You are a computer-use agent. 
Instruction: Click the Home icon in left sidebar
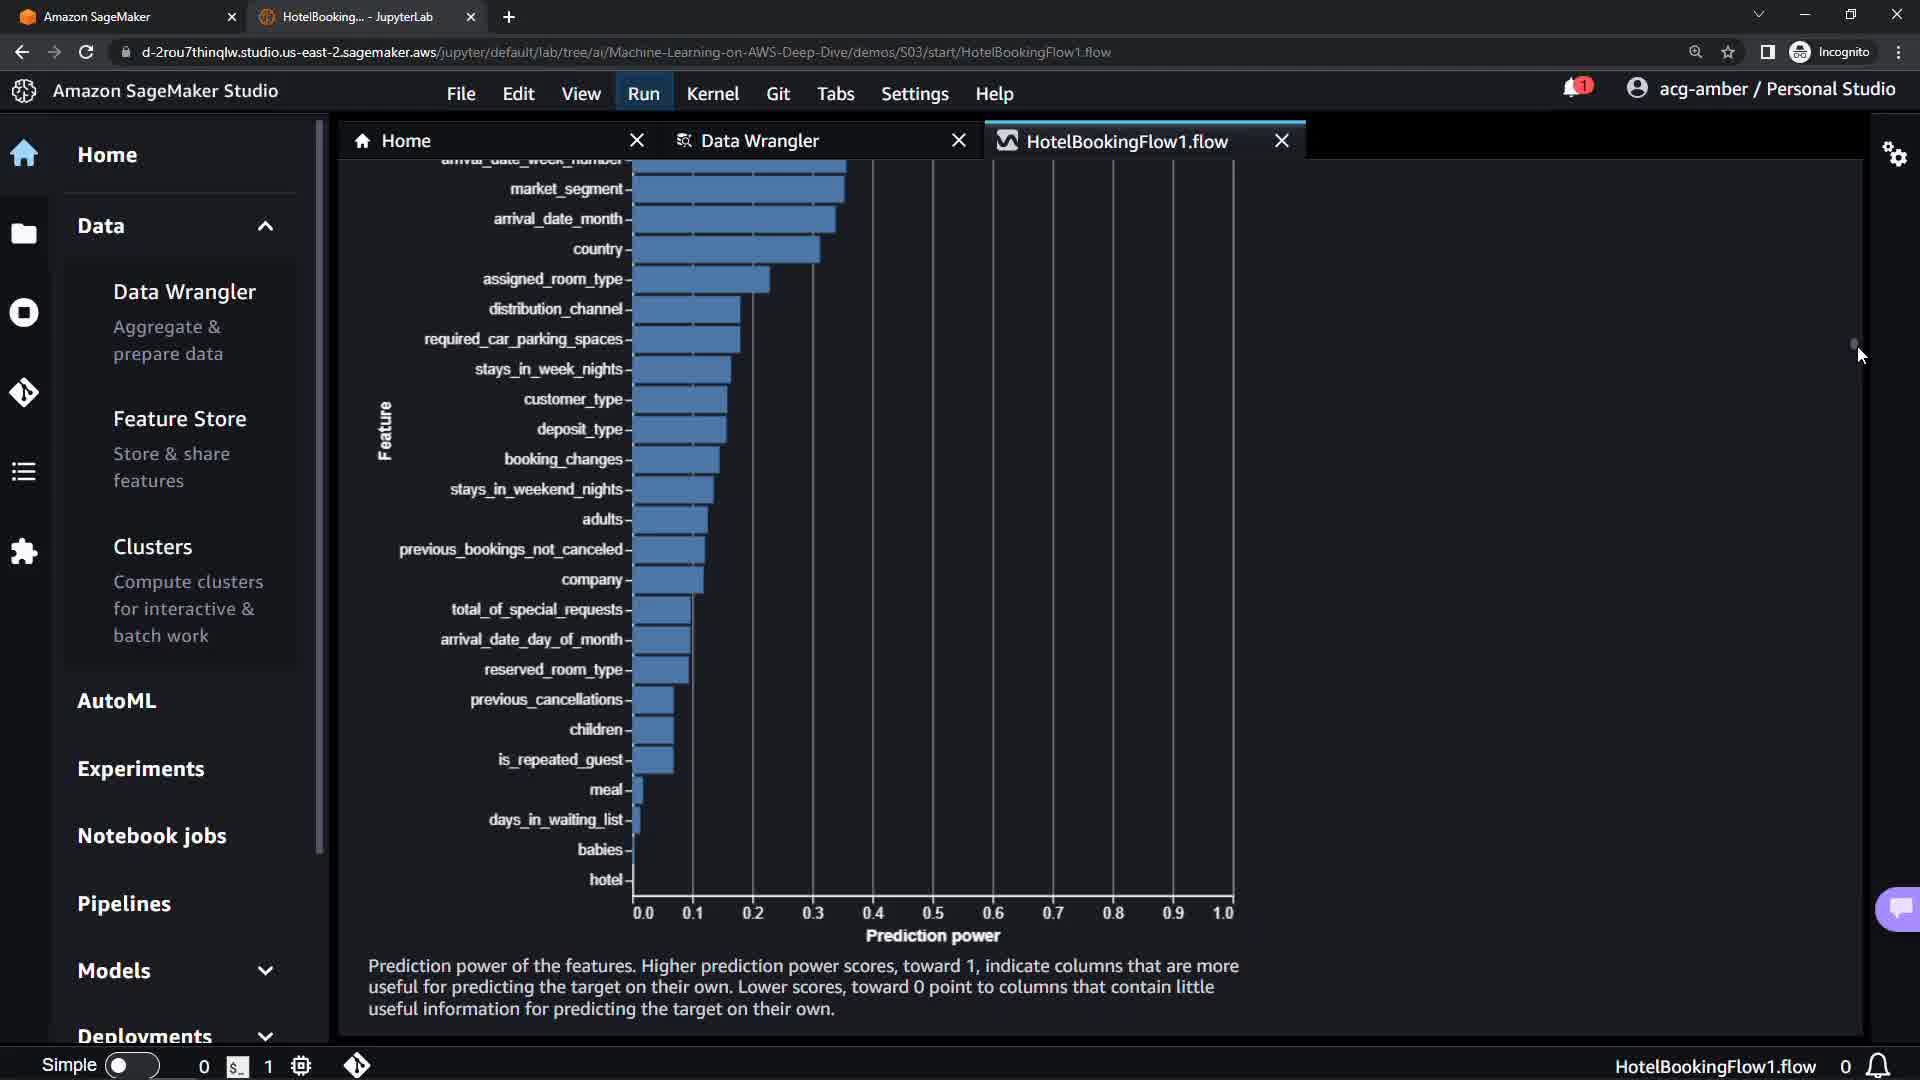pyautogui.click(x=24, y=154)
